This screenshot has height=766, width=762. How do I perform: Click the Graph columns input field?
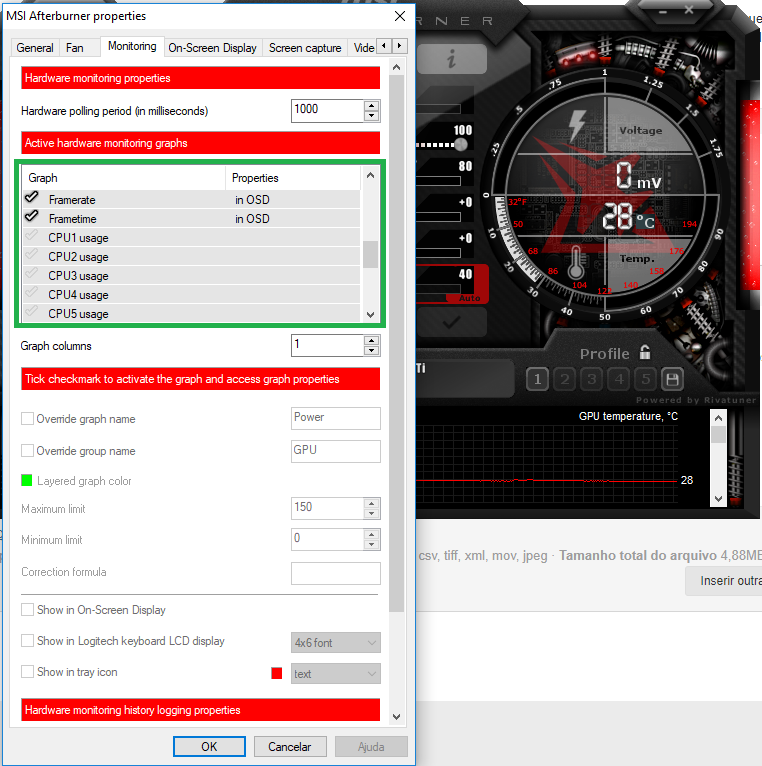coord(327,345)
